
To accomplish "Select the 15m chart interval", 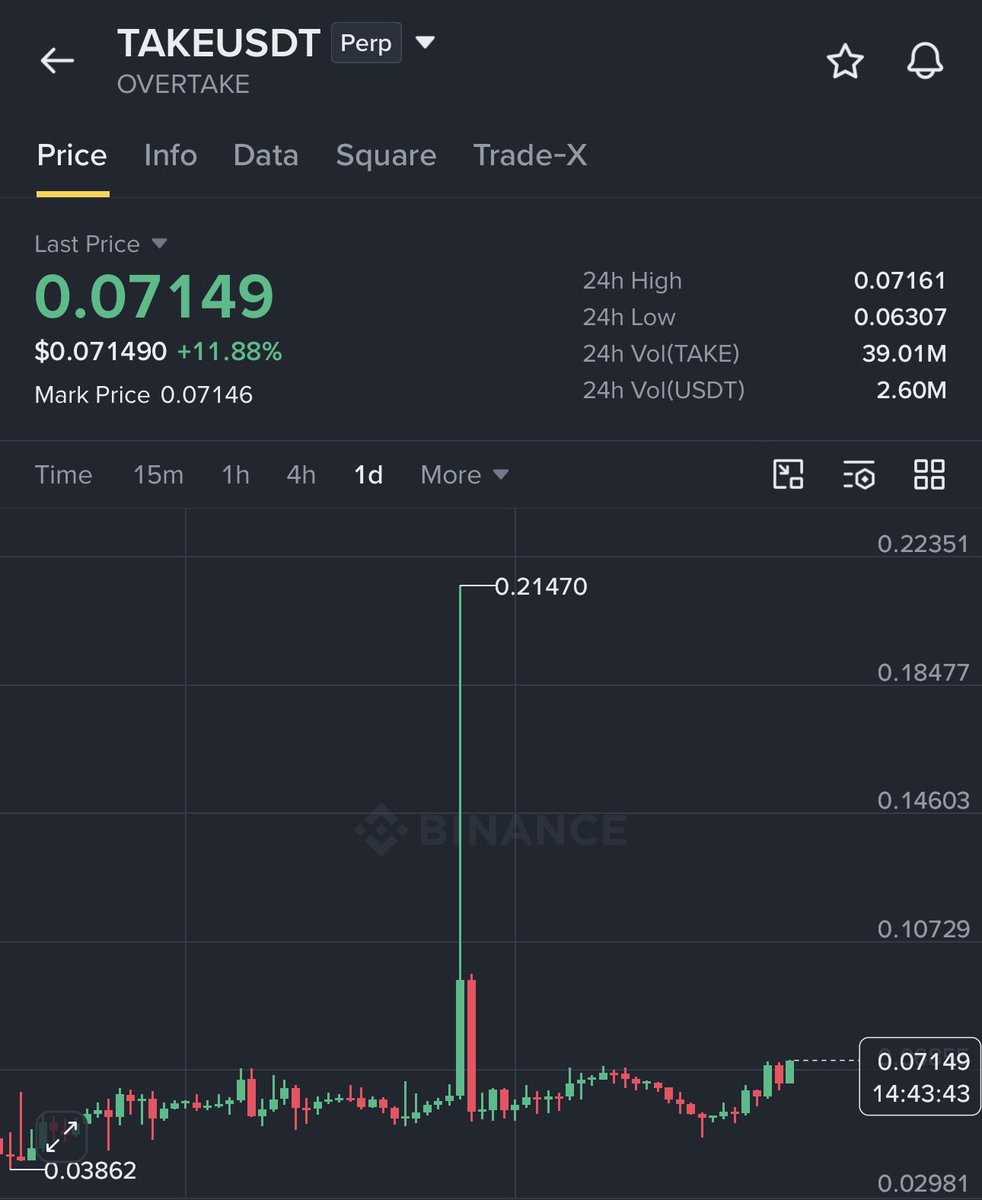I will 159,475.
